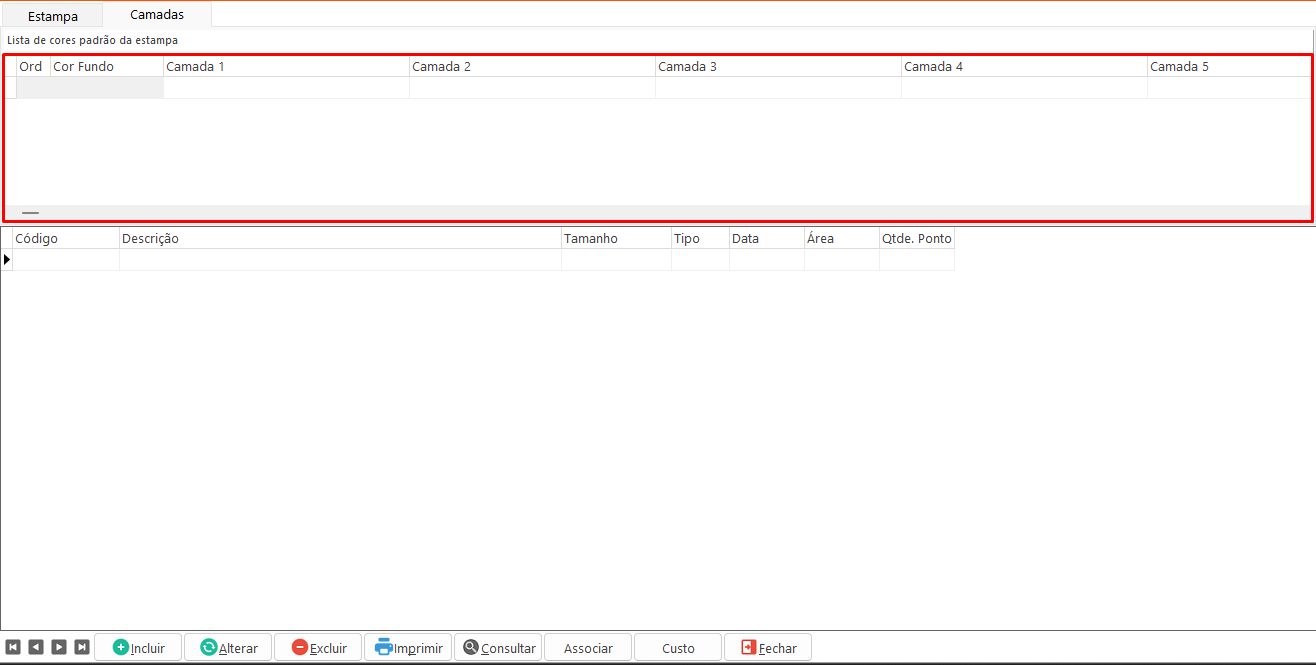Screen dimensions: 1316x665
Task: Click the Imprimir printer button
Action: tap(408, 647)
